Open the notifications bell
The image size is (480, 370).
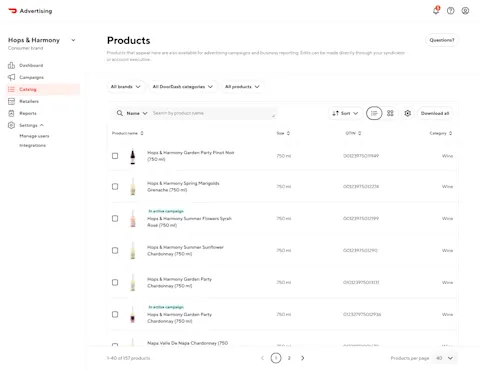(436, 10)
